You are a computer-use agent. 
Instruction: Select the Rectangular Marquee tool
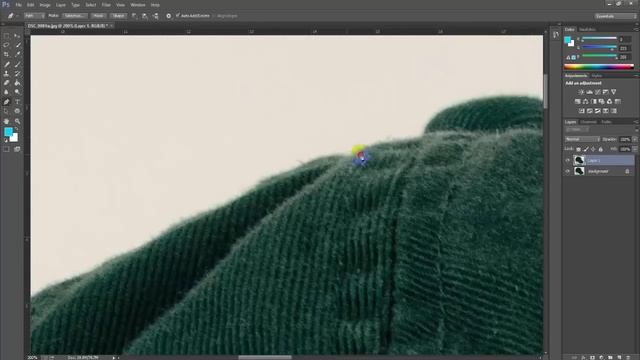tap(7, 36)
